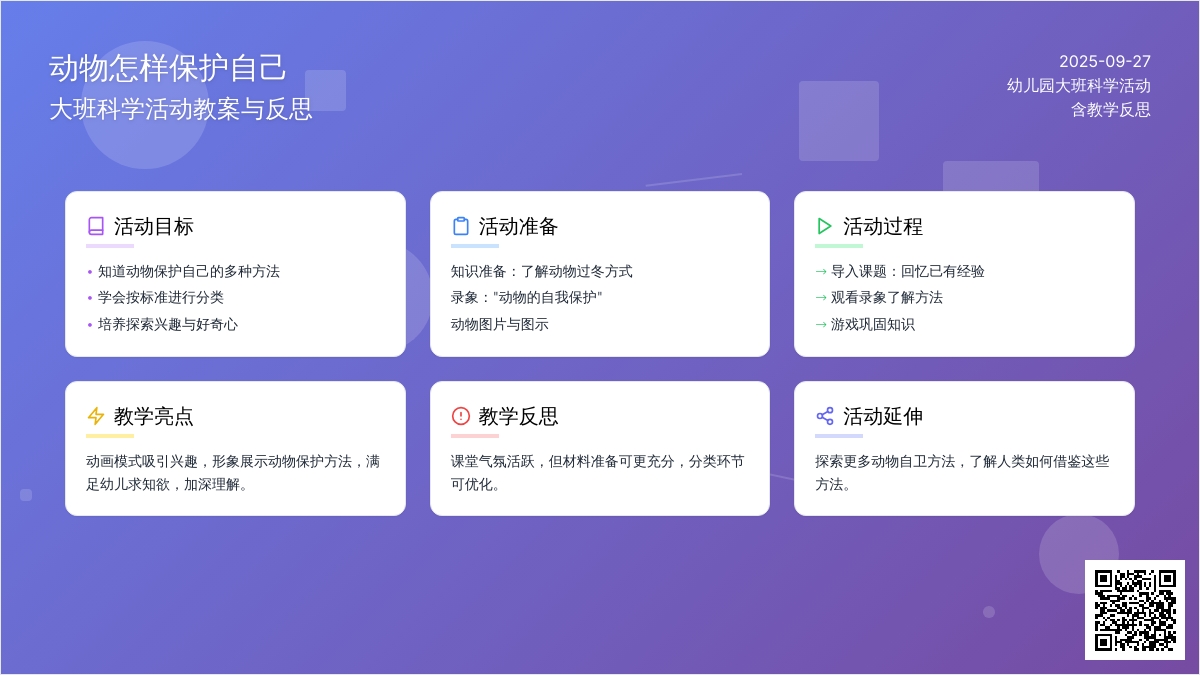
Task: Select the 活动准备 card heading
Action: (x=518, y=226)
